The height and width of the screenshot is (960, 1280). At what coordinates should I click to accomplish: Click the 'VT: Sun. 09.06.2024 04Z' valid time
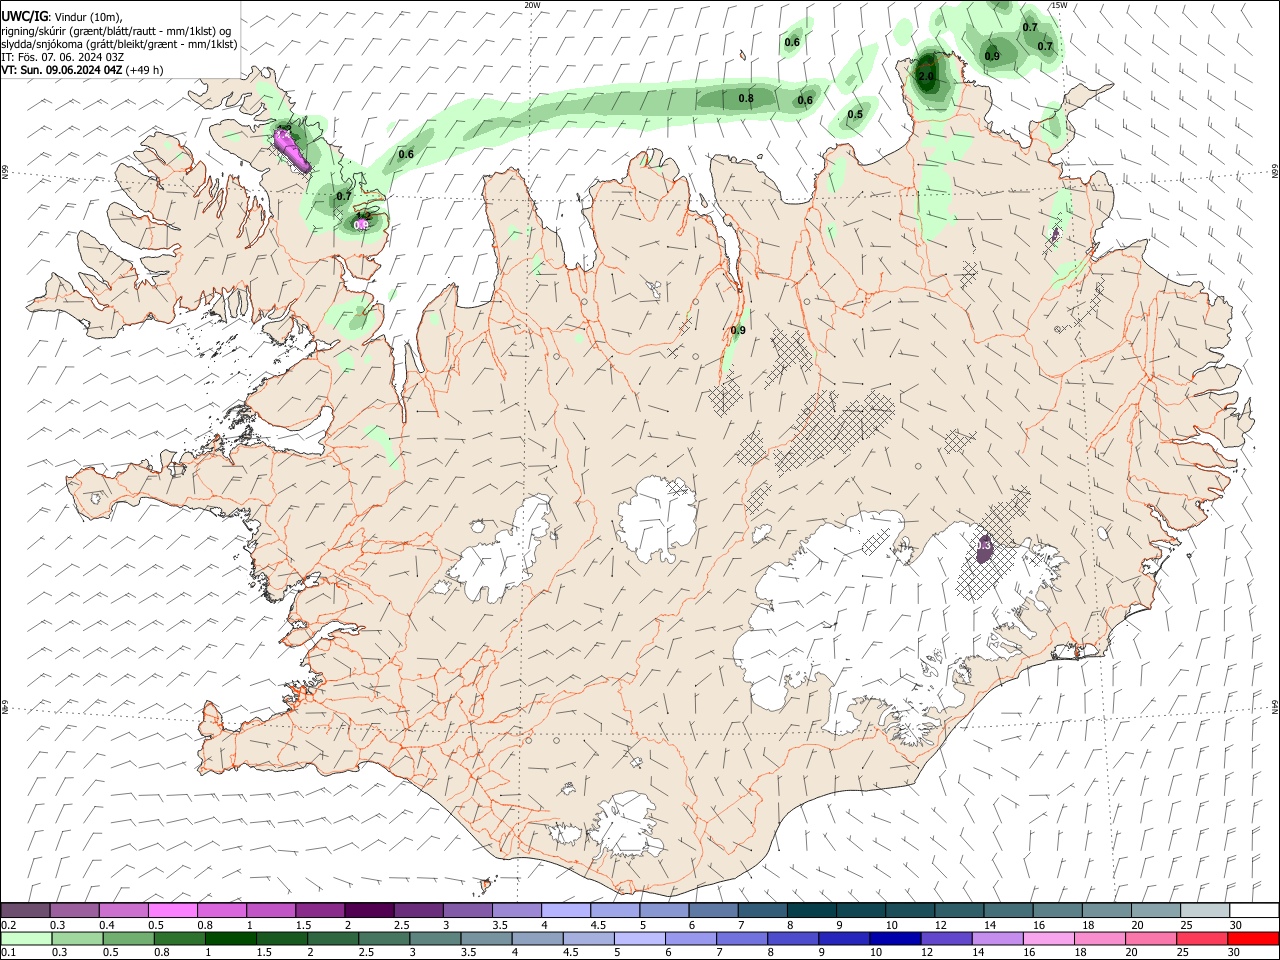tap(61, 70)
